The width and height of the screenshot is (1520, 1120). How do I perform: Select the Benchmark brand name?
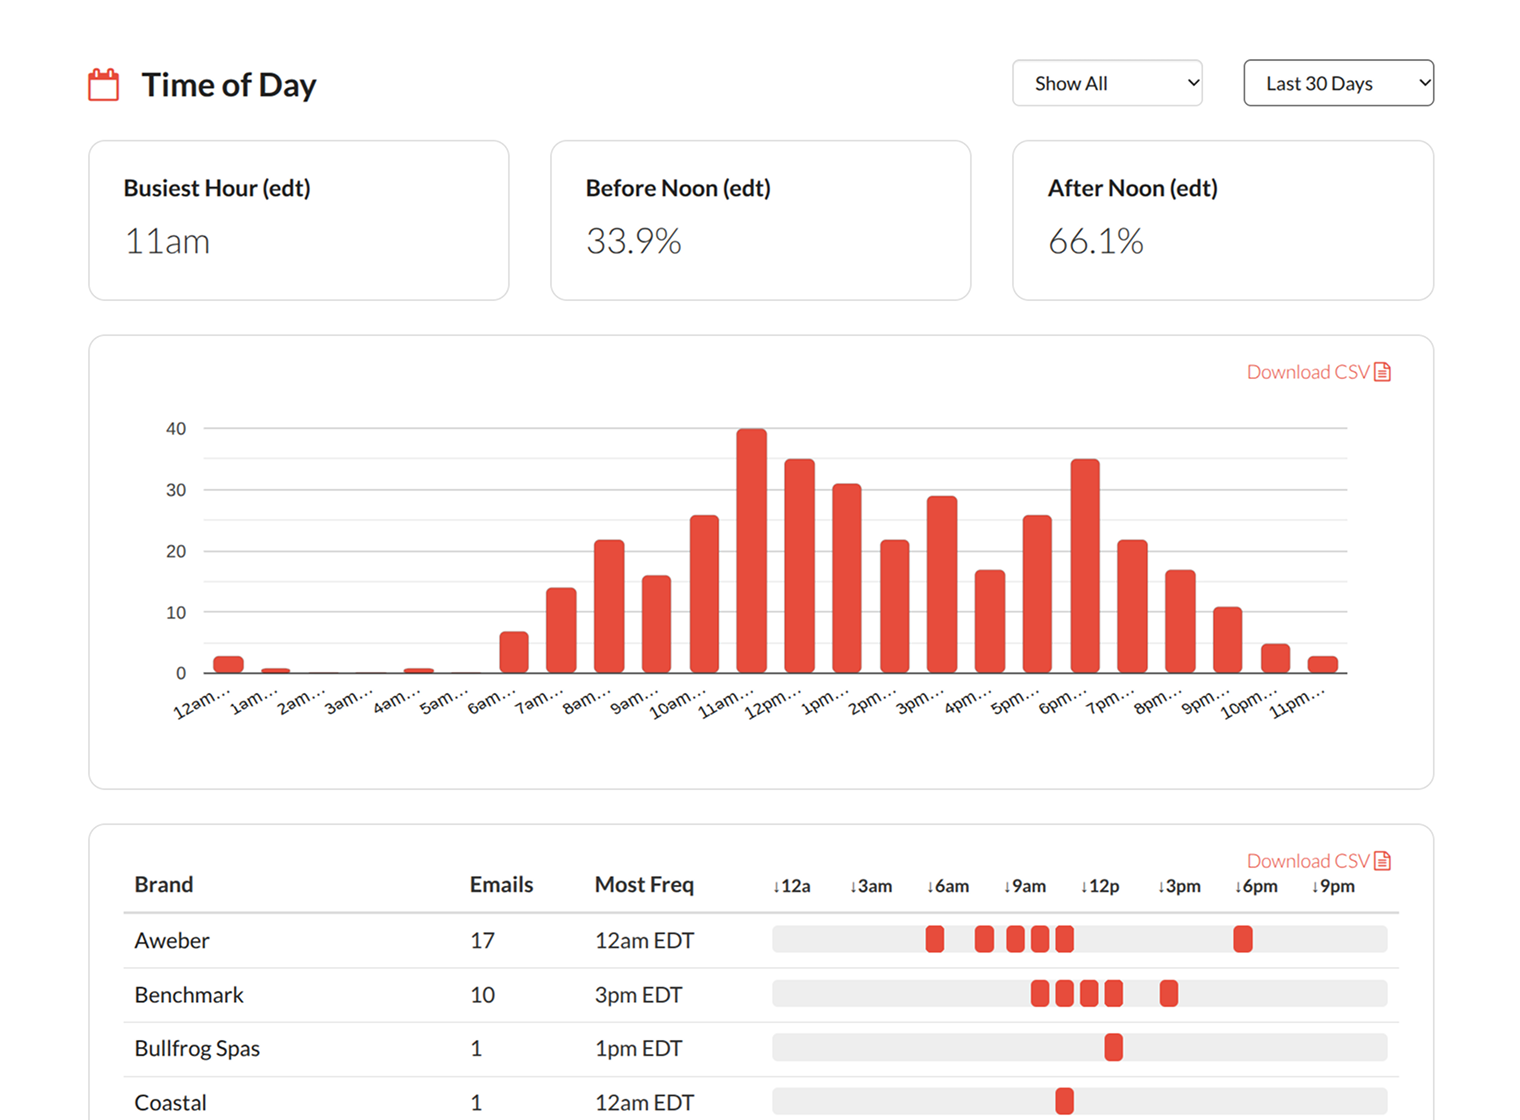click(189, 995)
